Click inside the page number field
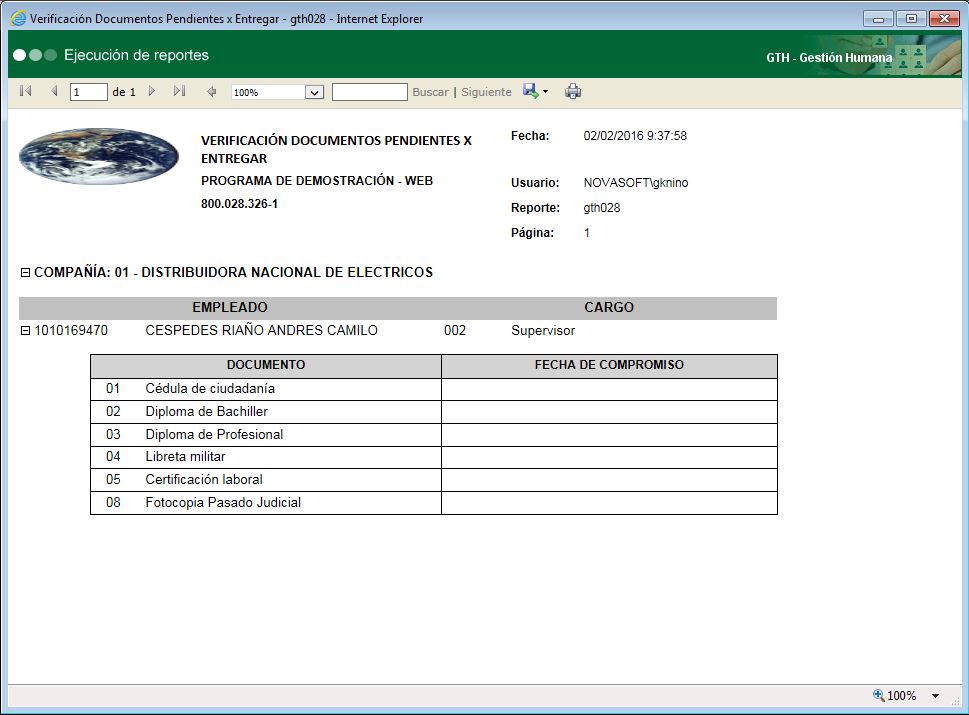969x715 pixels. (88, 91)
